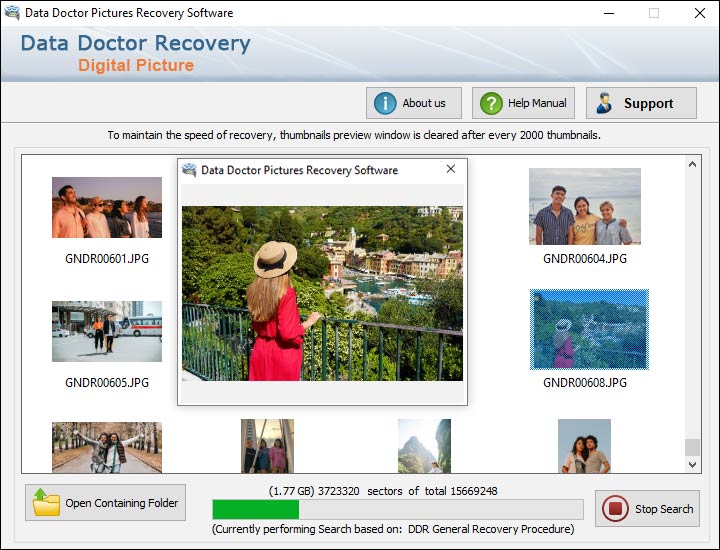The height and width of the screenshot is (550, 720).
Task: Click the large preview image of woman in red
Action: (x=322, y=293)
